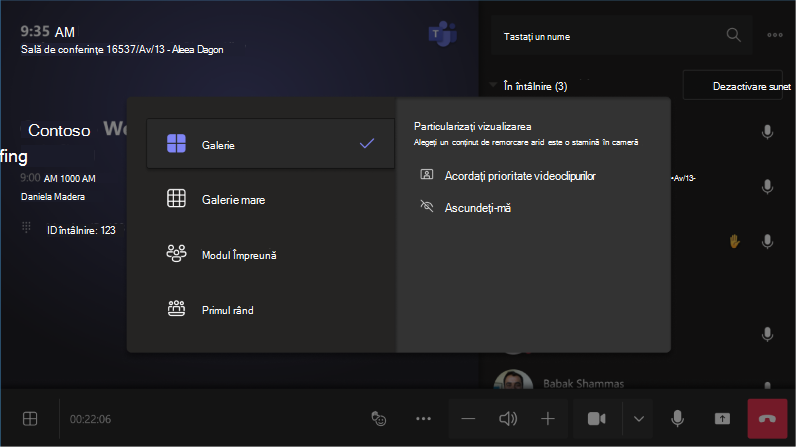Toggle the camera button
This screenshot has height=447, width=796.
click(596, 419)
